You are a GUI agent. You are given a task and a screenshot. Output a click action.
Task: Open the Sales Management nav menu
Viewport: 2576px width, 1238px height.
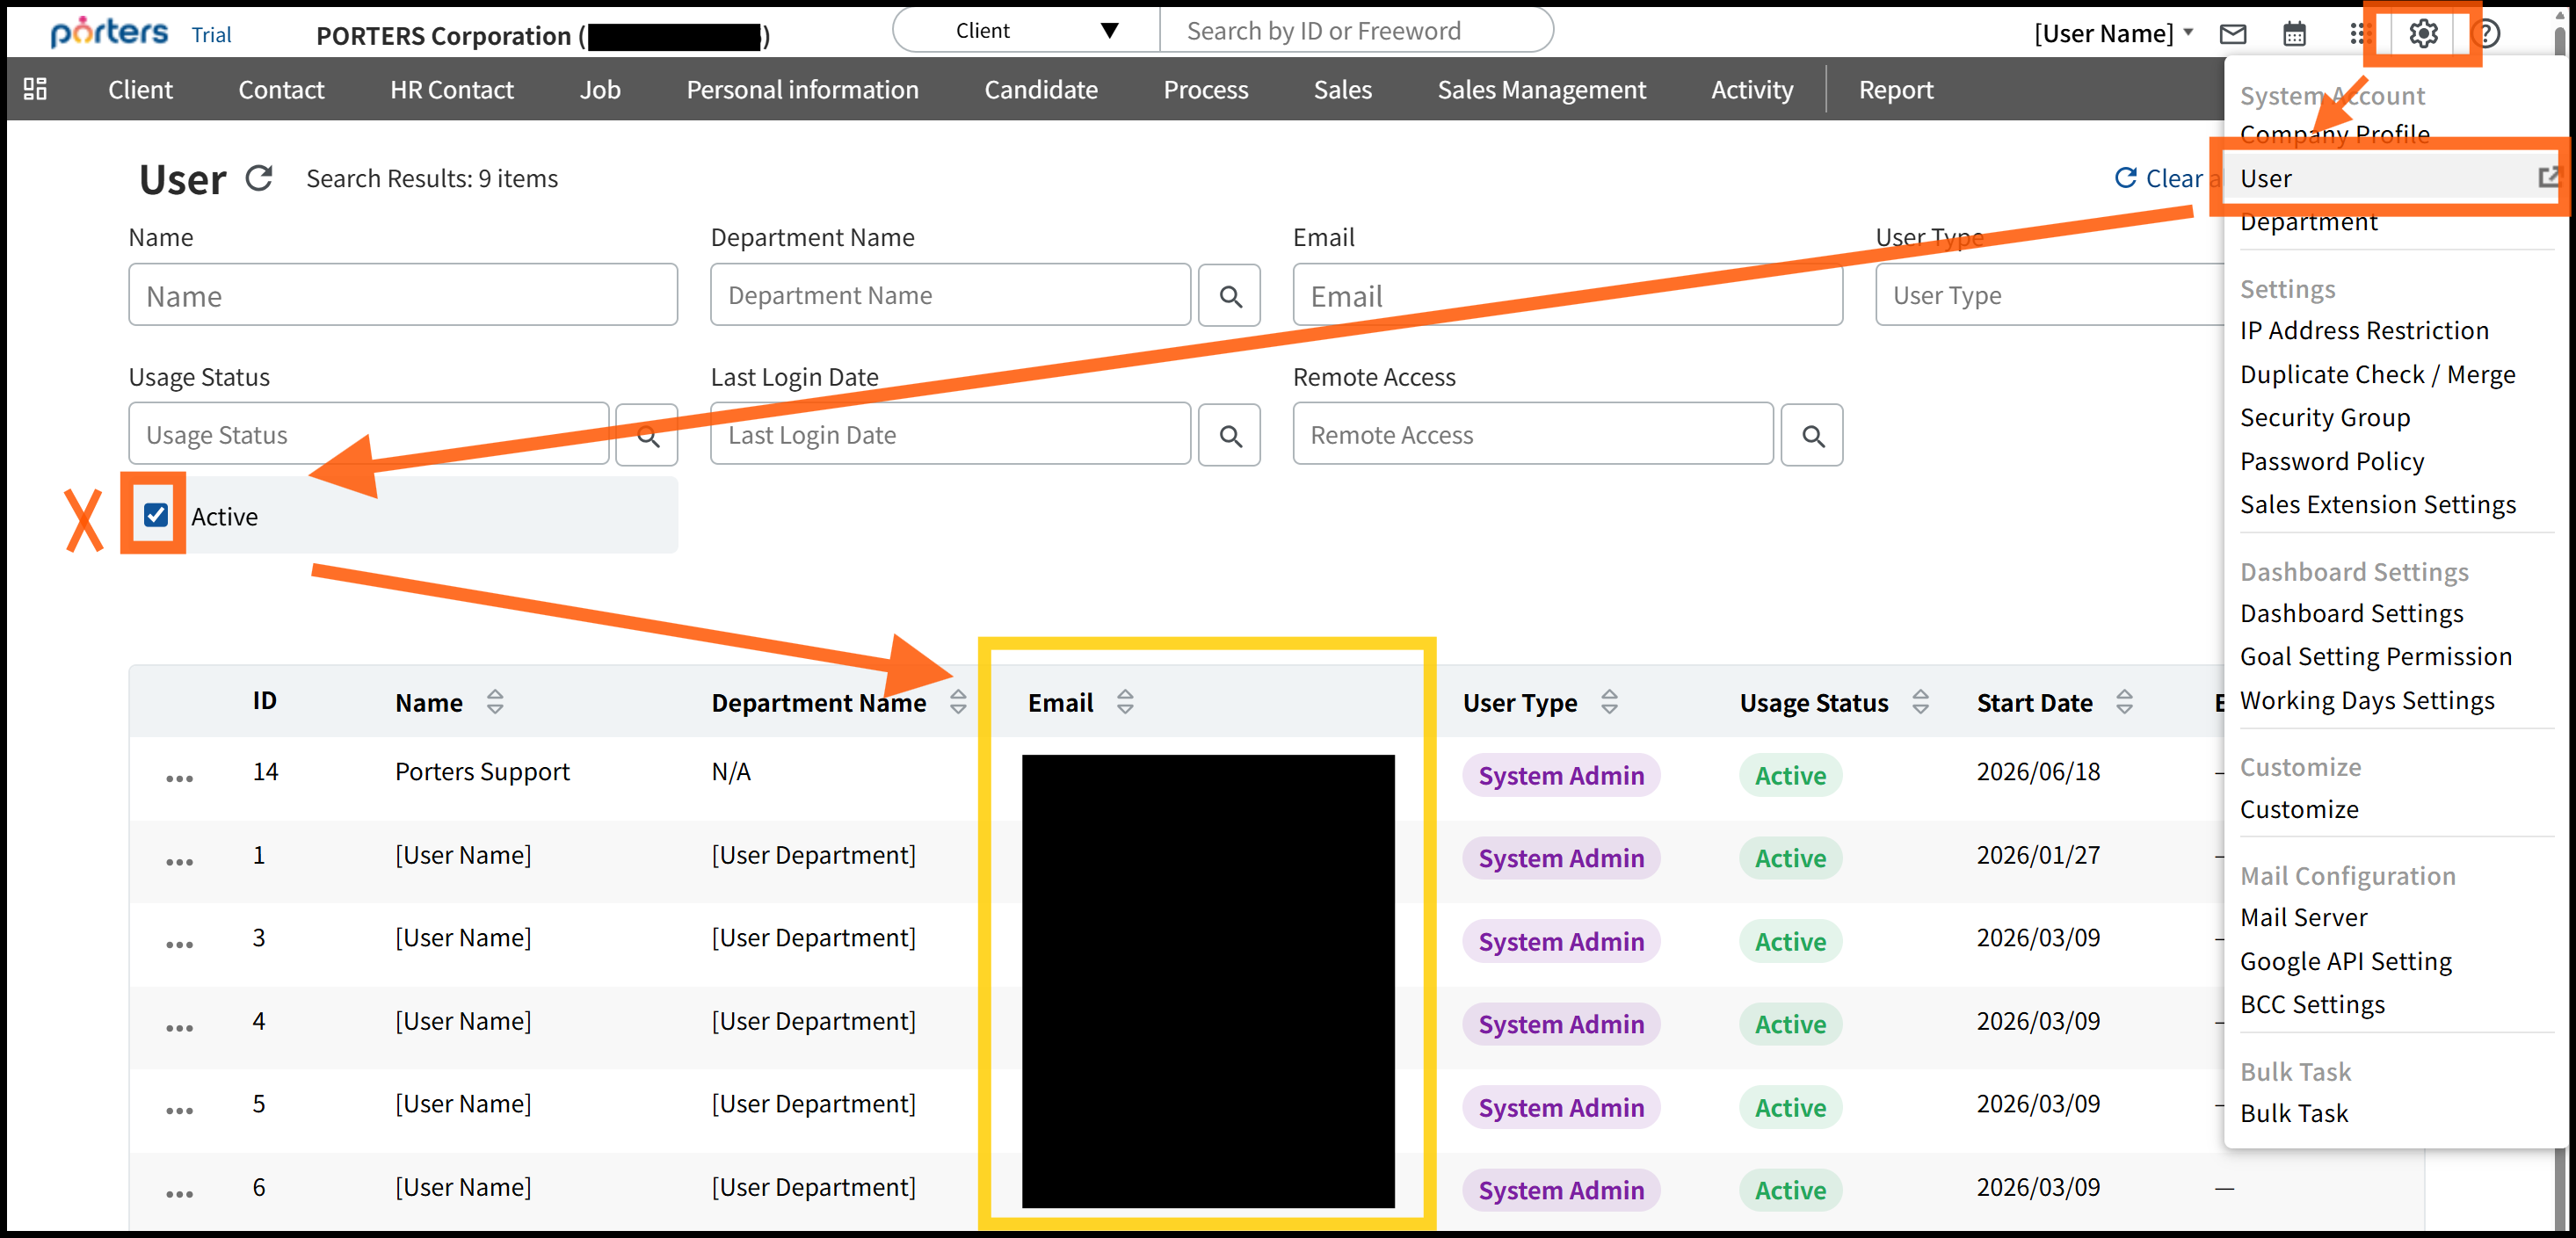[1541, 89]
